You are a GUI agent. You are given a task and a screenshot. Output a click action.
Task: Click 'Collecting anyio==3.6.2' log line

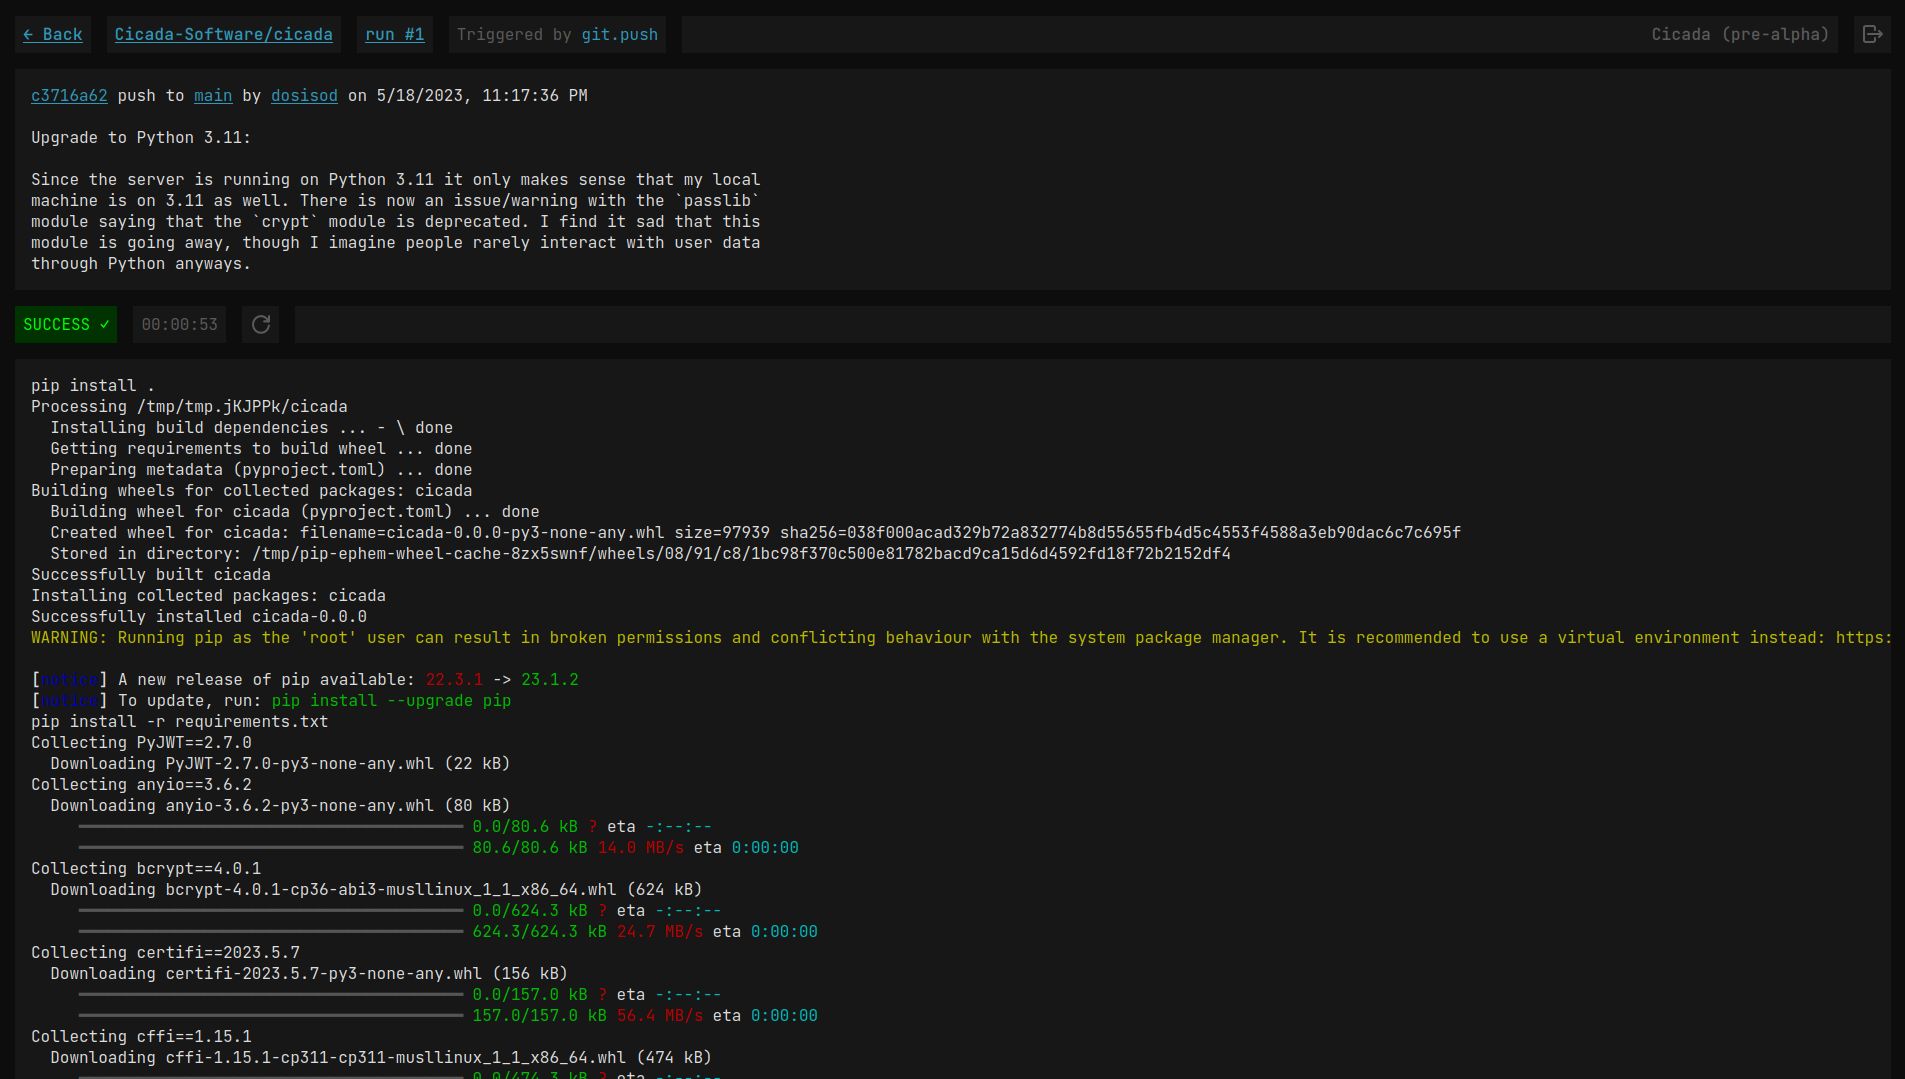(141, 785)
